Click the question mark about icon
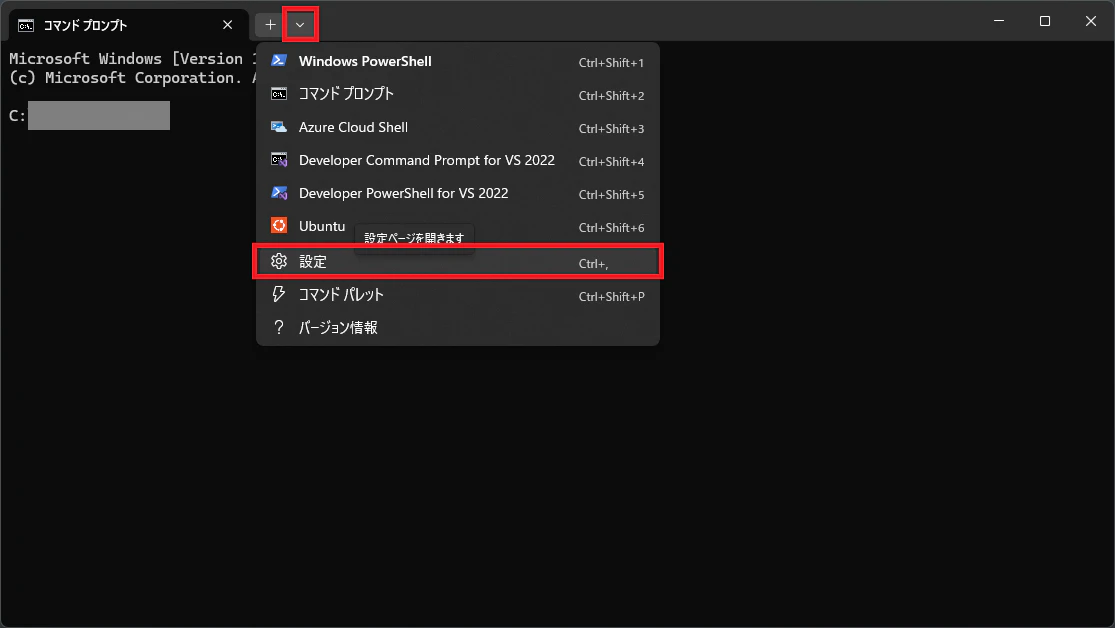This screenshot has width=1115, height=628. pyautogui.click(x=279, y=327)
